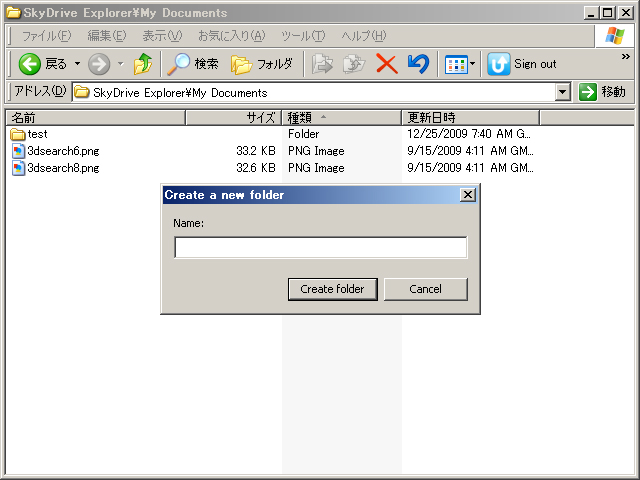
Task: Click the green Back arrow button
Action: coord(30,64)
